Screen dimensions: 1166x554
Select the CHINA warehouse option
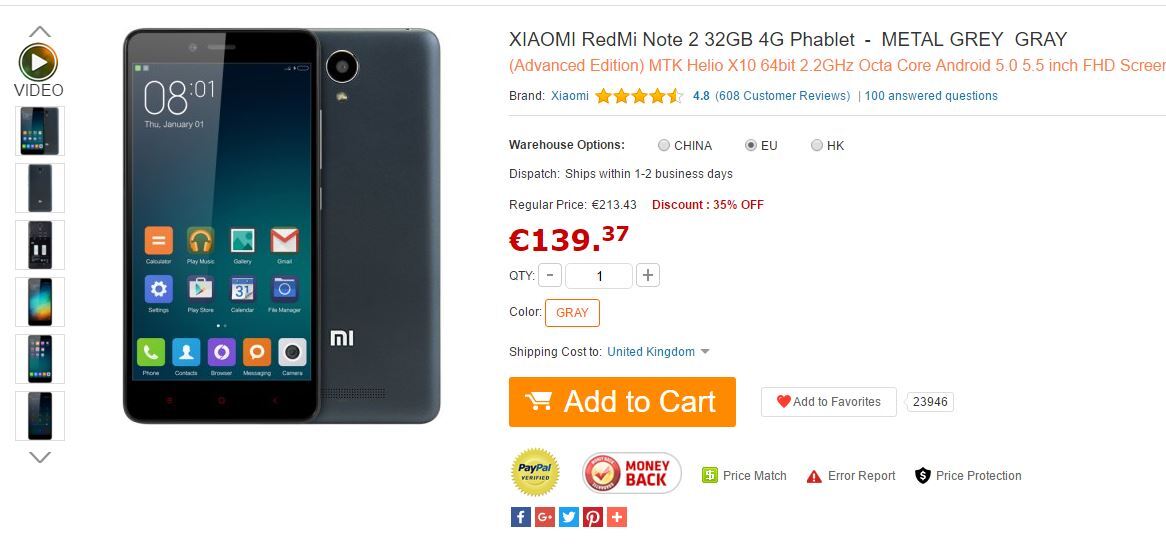(x=664, y=146)
